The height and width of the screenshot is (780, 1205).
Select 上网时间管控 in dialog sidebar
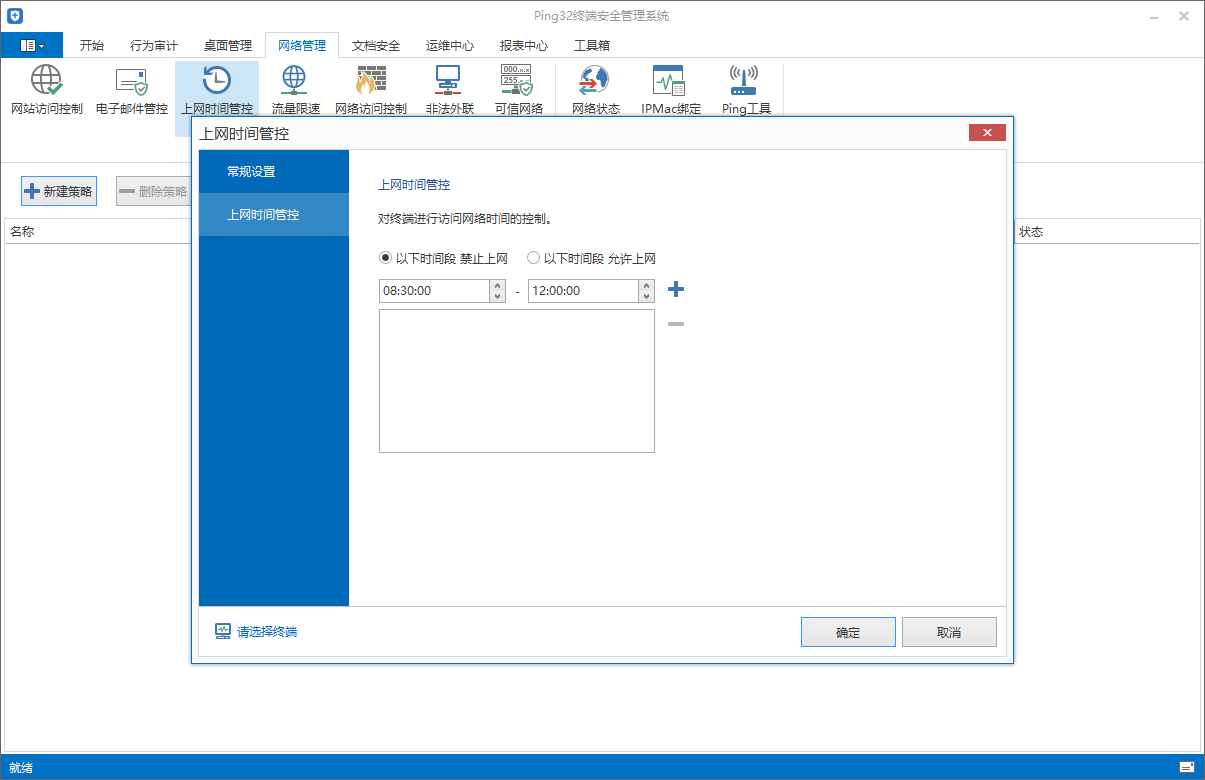(274, 215)
